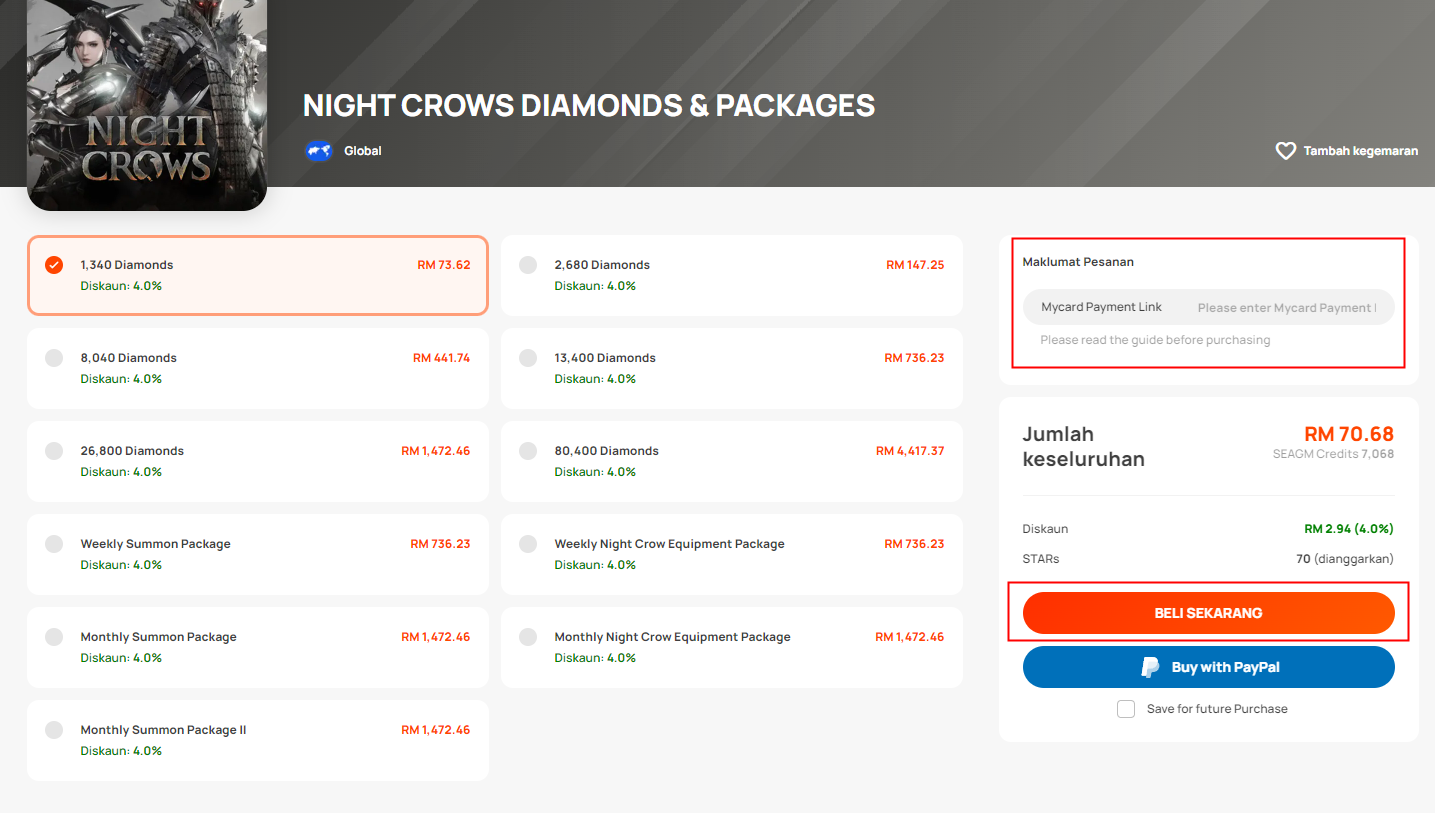
Task: Click the PayPal logo icon
Action: tap(1150, 667)
